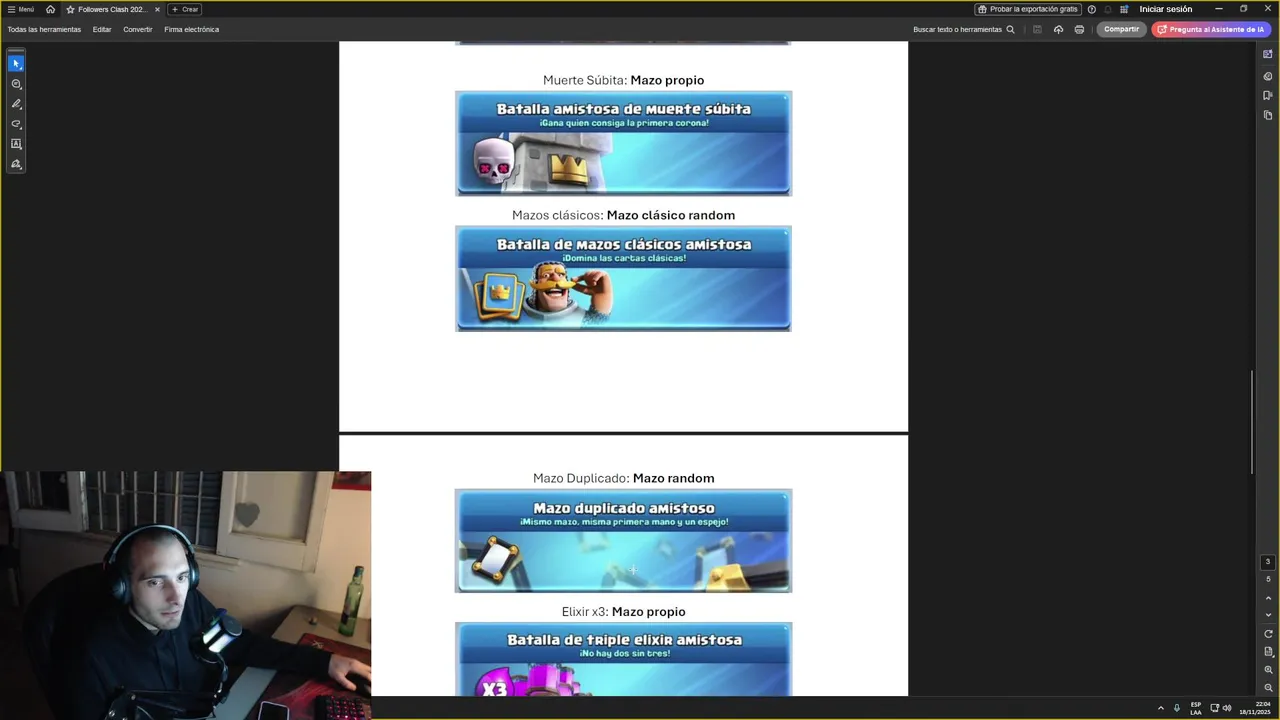Go to the Home view icon

coord(50,9)
